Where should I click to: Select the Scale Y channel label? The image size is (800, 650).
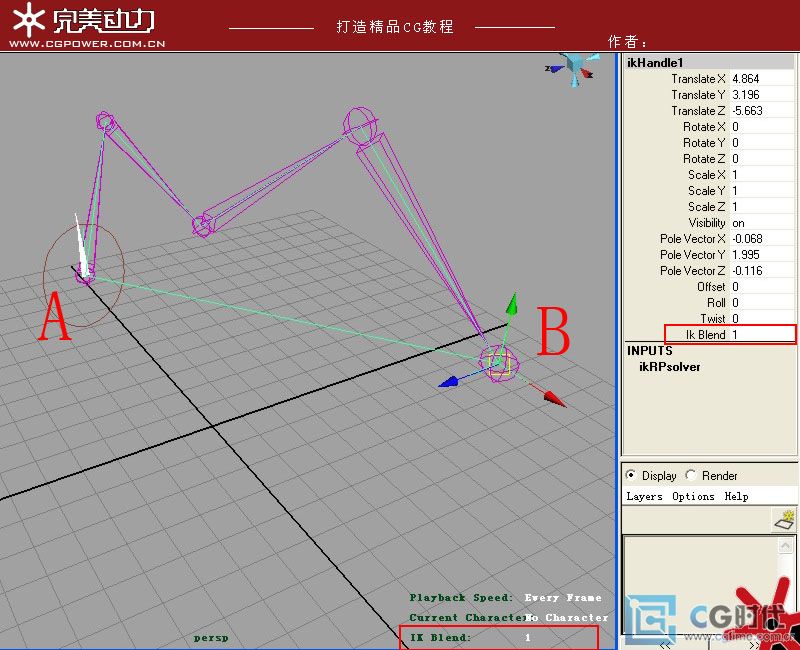tap(707, 190)
